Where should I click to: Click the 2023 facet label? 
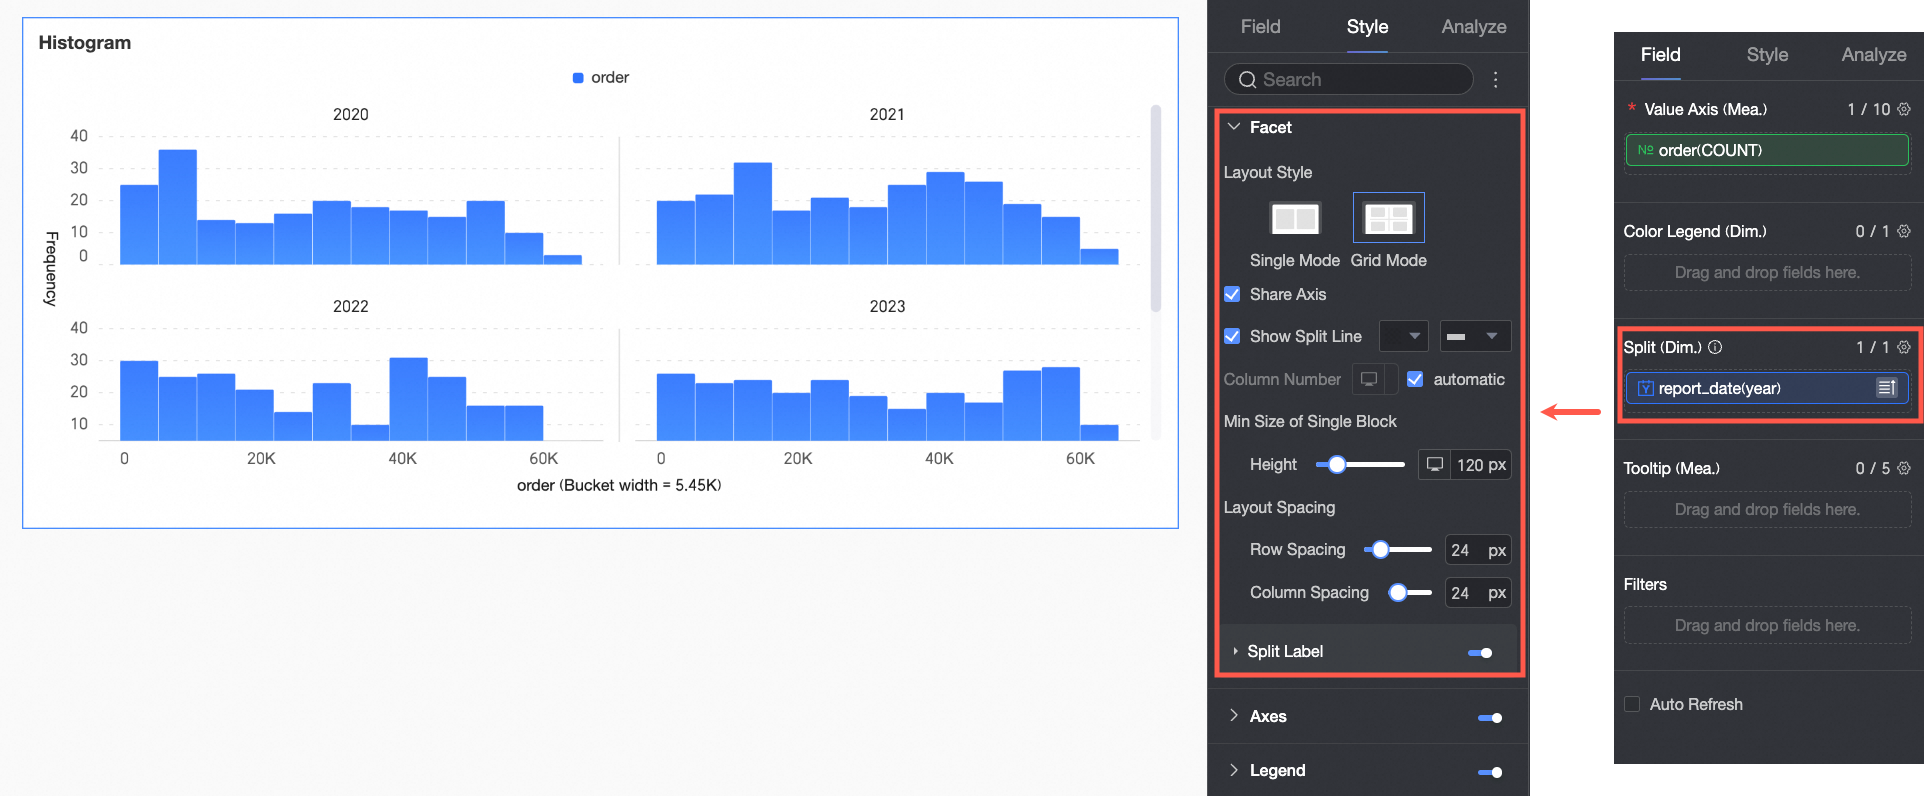(x=887, y=307)
